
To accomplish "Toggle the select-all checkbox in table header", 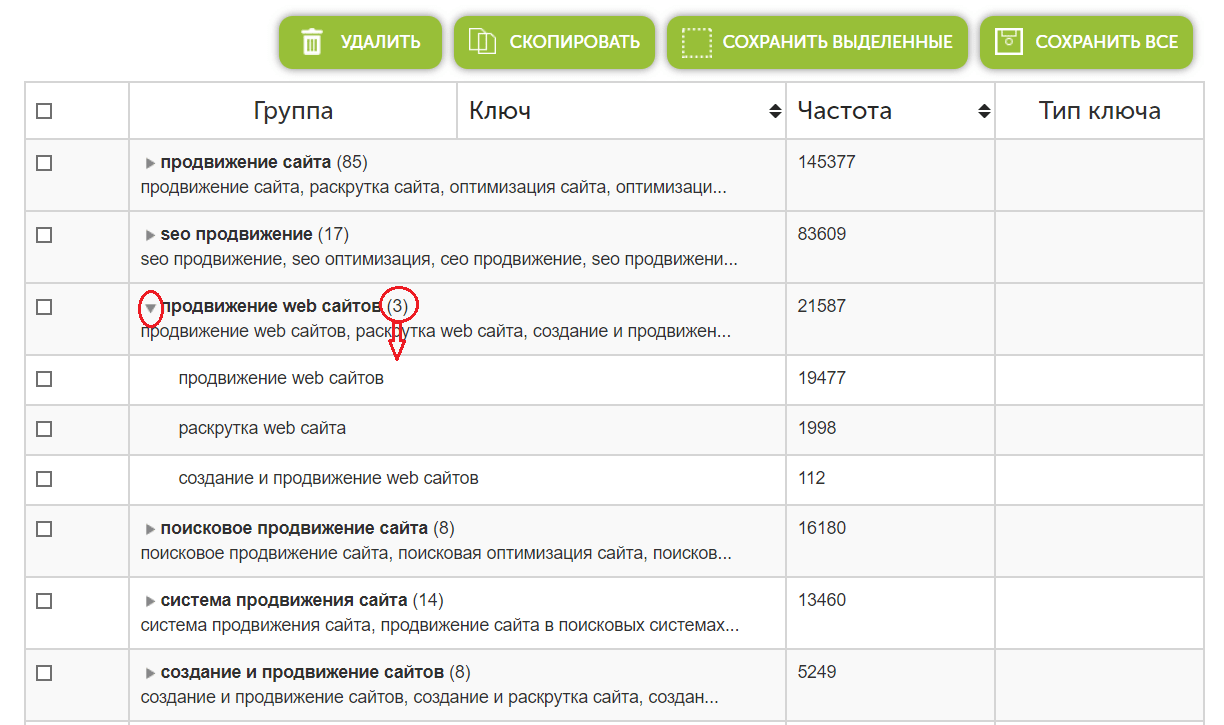I will click(x=44, y=111).
